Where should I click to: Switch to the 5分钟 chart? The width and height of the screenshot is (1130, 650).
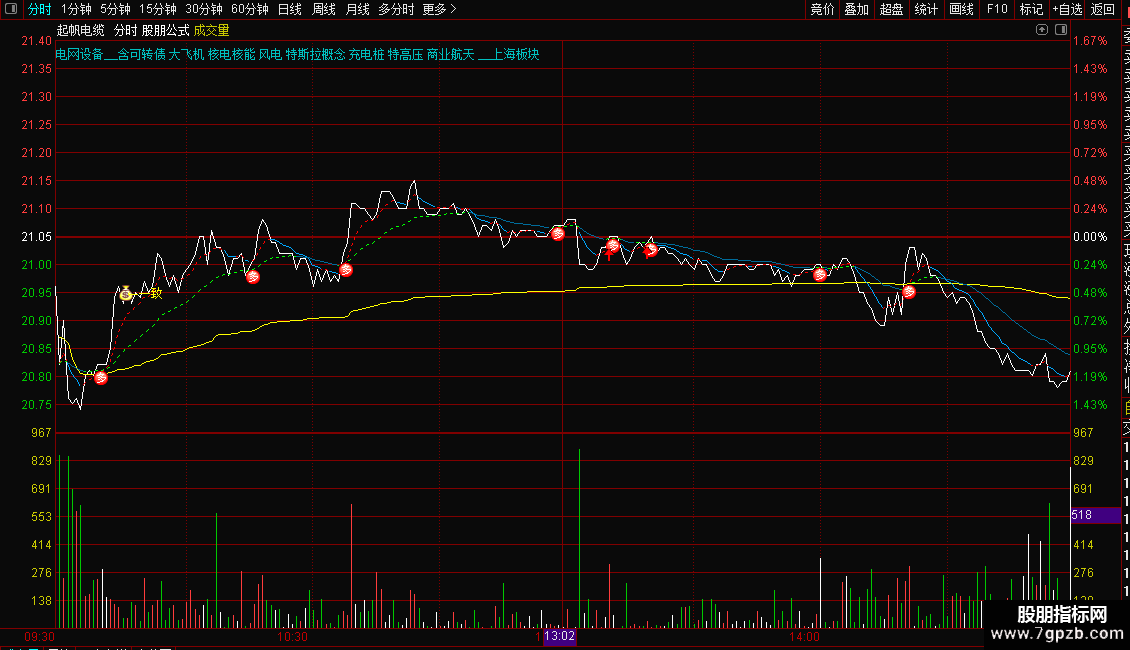[x=115, y=9]
